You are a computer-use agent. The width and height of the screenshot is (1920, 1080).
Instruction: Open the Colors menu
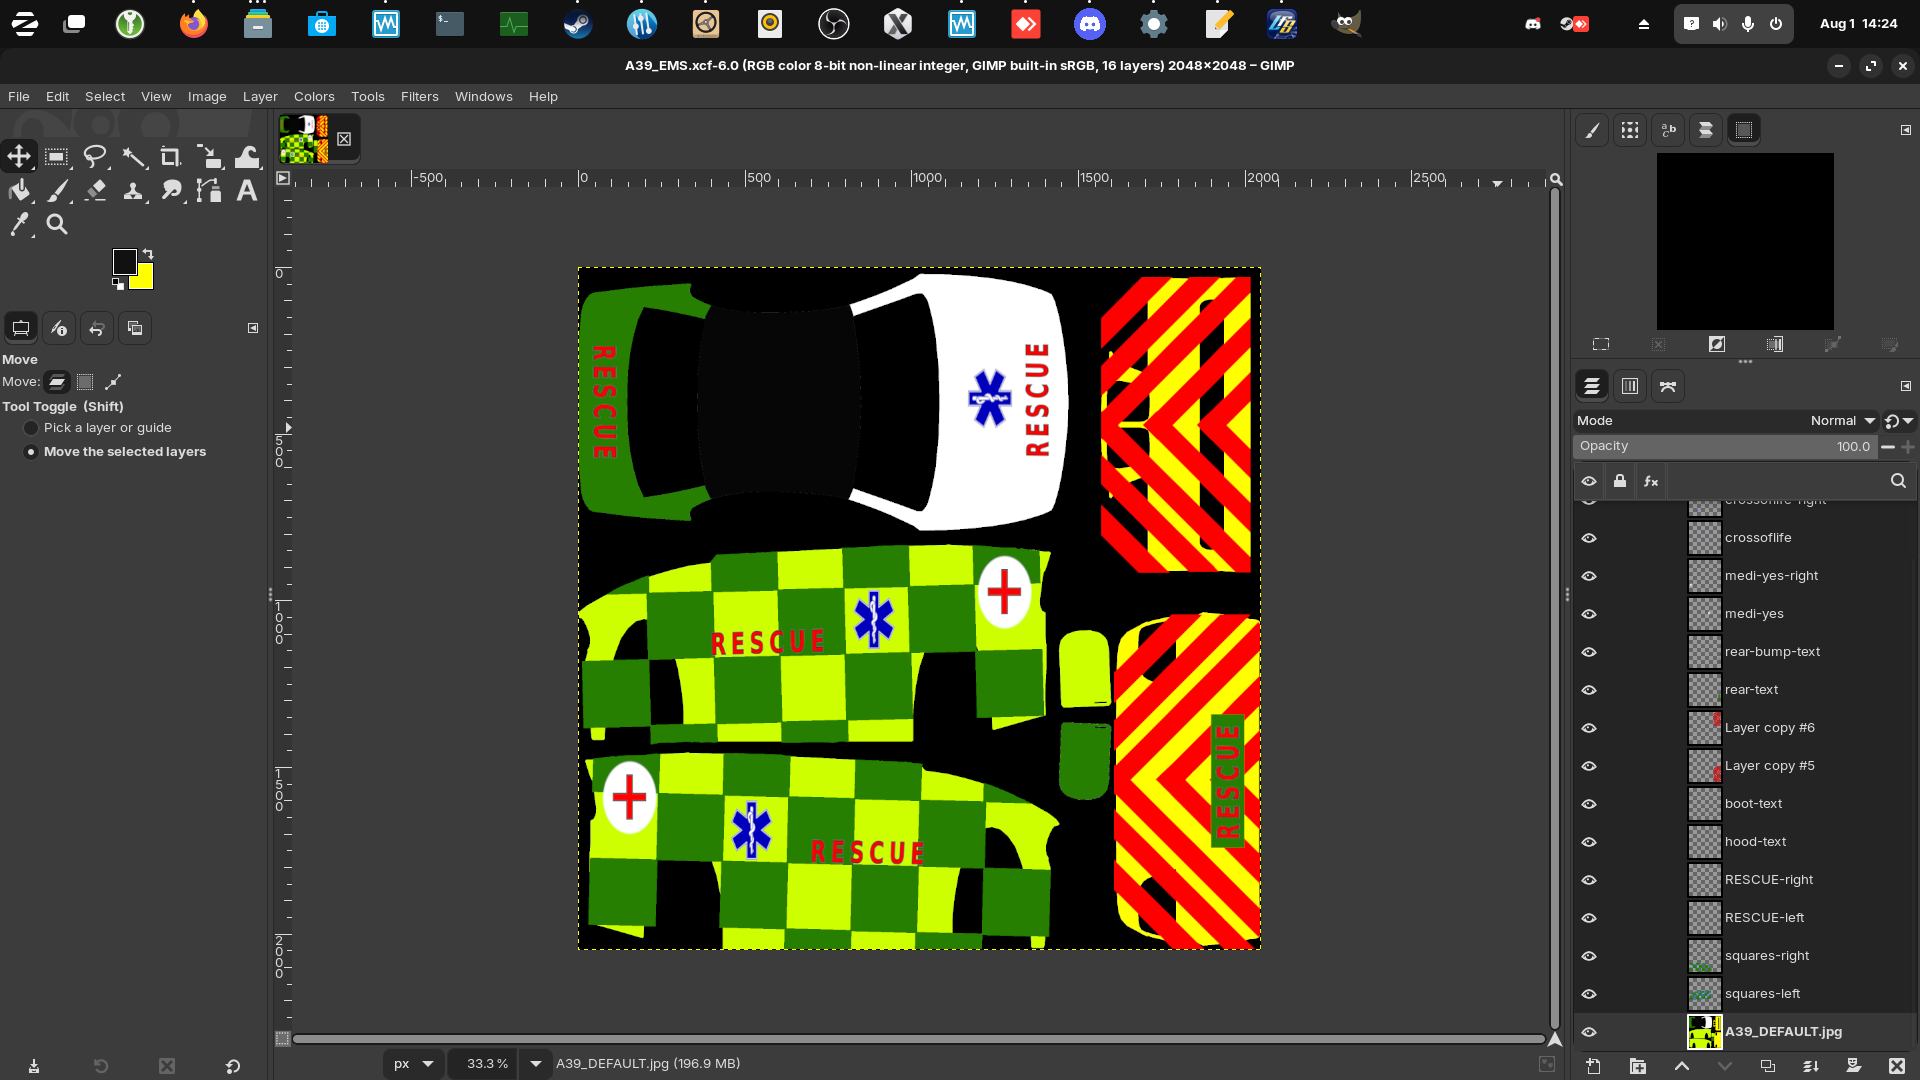pyautogui.click(x=314, y=97)
